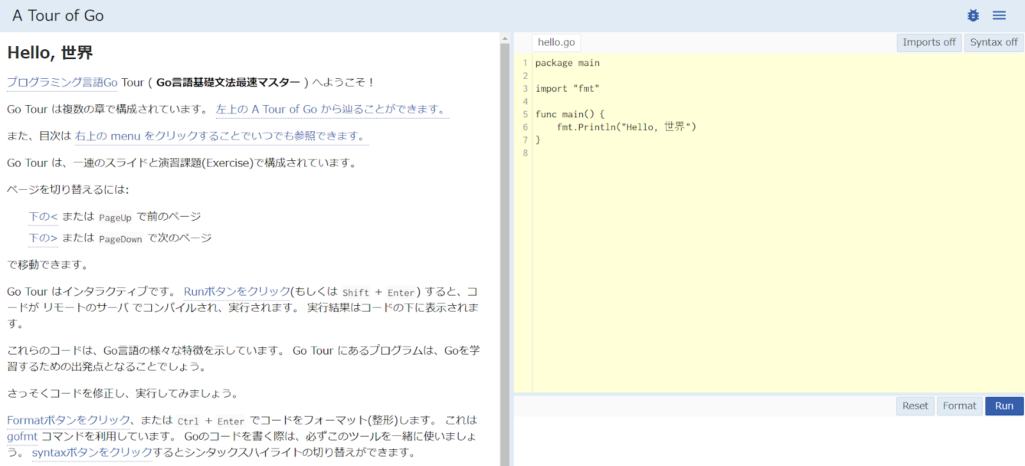
Task: Click the 右上の menu をクリック link
Action: click(222, 136)
